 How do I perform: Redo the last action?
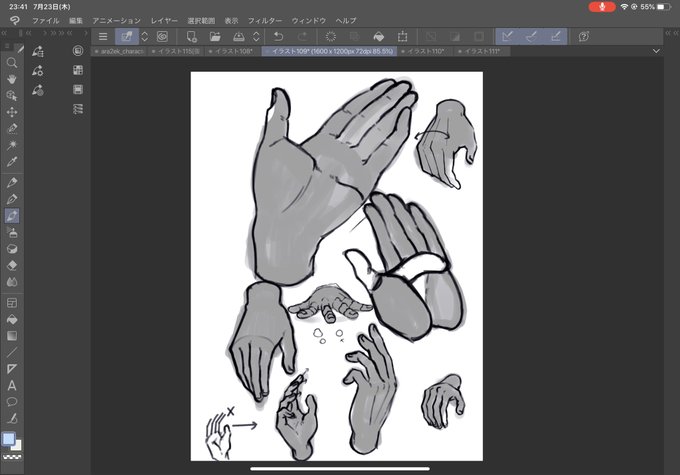303,37
